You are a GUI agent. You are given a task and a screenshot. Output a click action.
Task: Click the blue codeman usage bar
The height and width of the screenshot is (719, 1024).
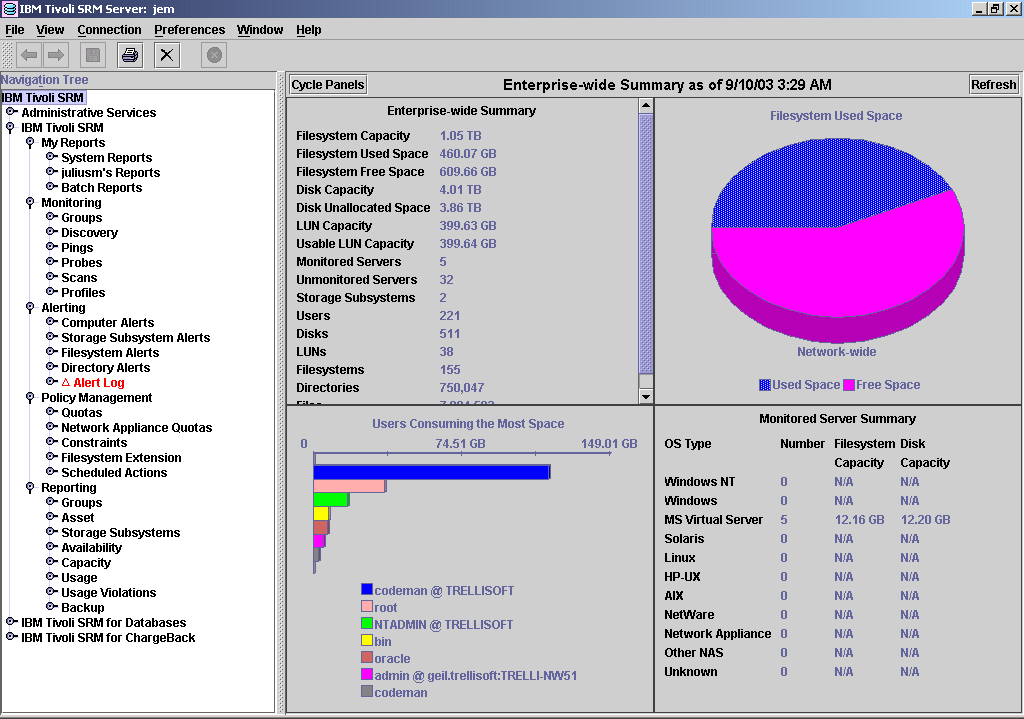click(432, 472)
